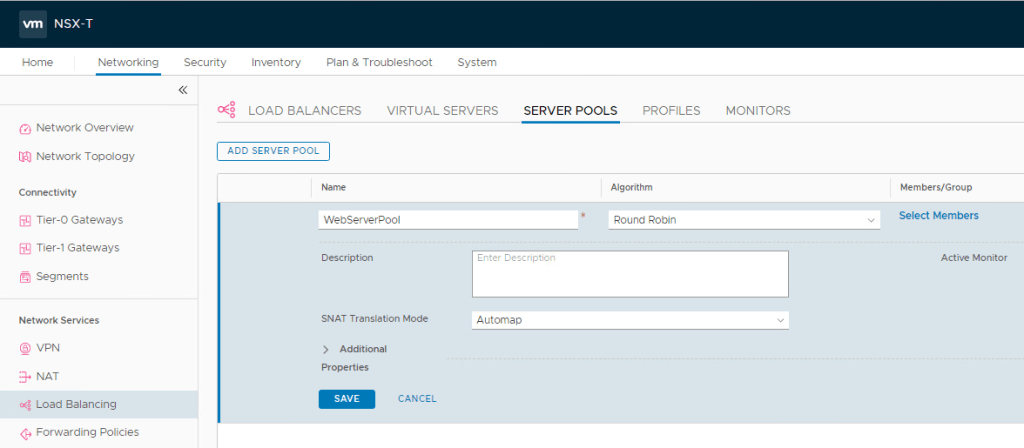
Task: Click the Tier-1 Gateways icon
Action: (x=25, y=248)
